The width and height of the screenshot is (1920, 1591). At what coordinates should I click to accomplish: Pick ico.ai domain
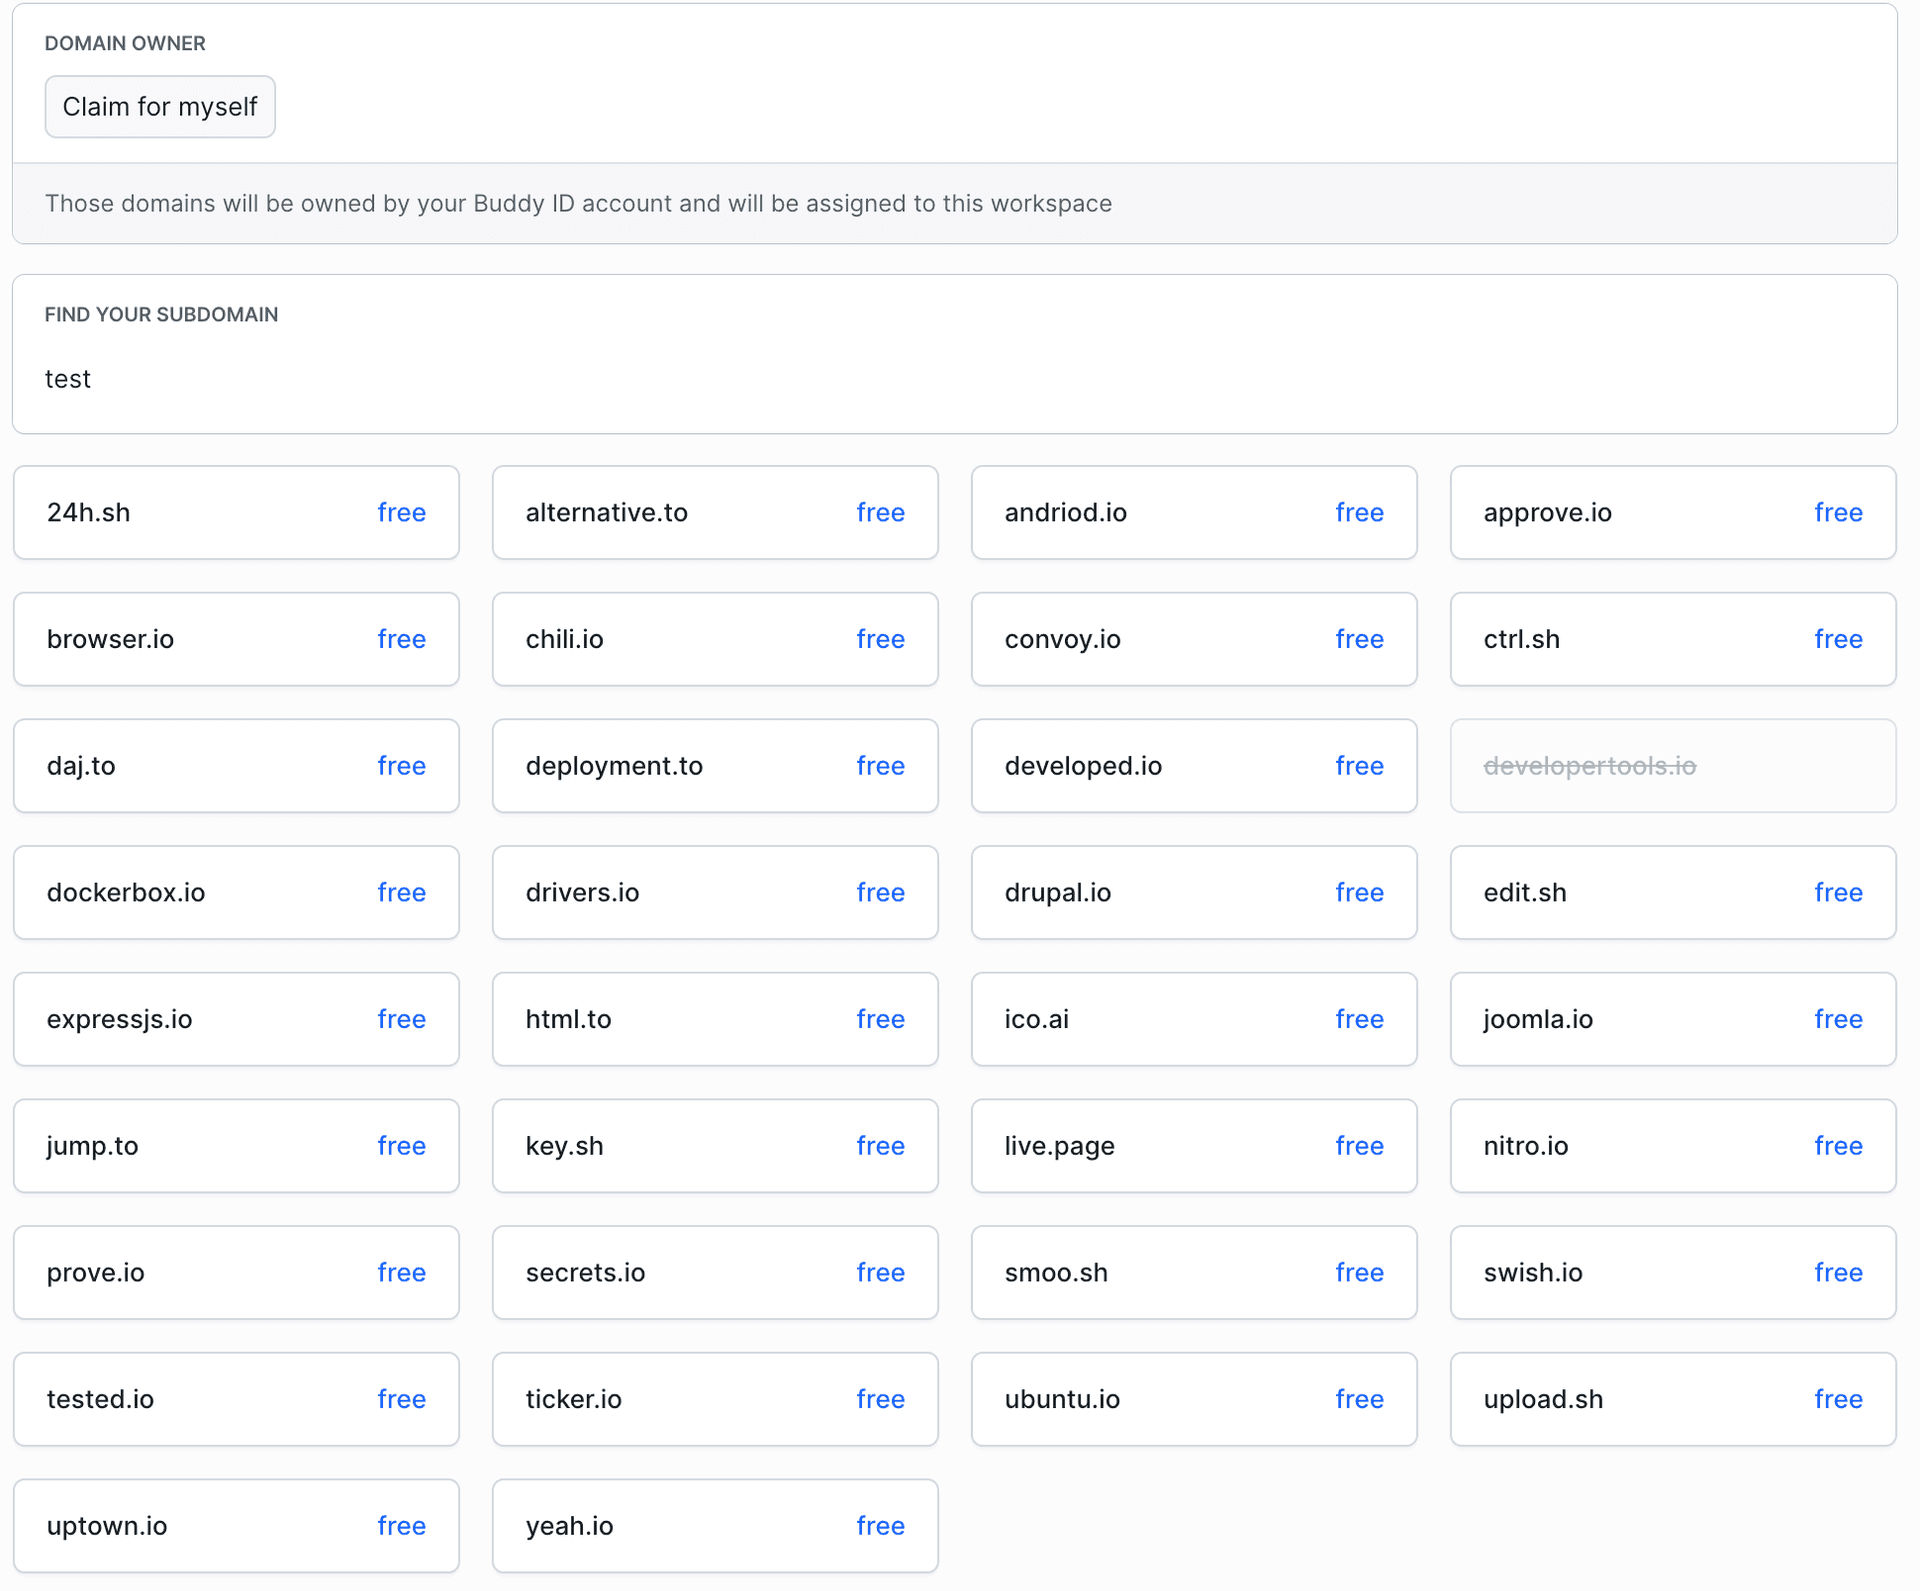tap(1194, 1019)
